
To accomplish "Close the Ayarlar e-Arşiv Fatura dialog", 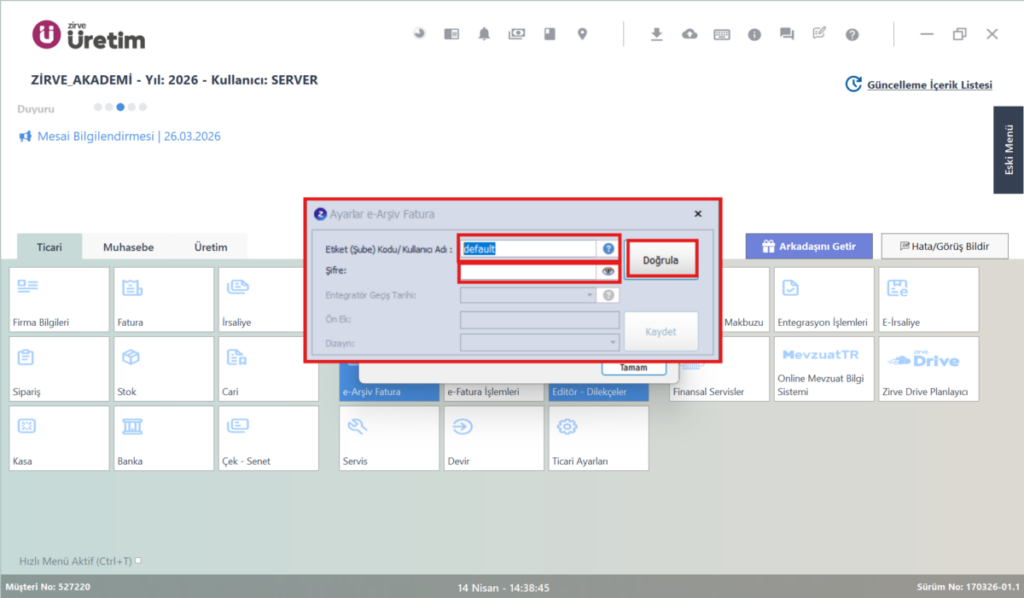I will [x=697, y=213].
